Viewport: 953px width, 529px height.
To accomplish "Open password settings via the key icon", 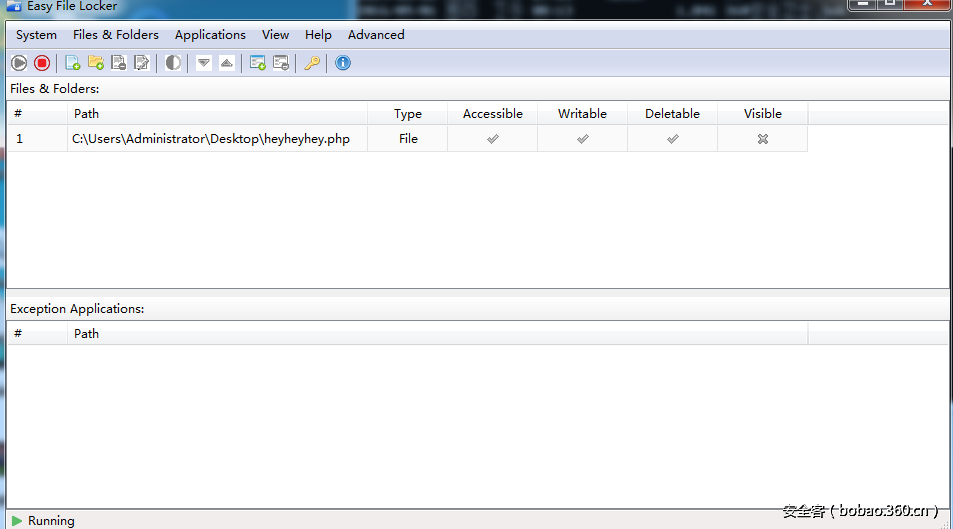I will (312, 63).
